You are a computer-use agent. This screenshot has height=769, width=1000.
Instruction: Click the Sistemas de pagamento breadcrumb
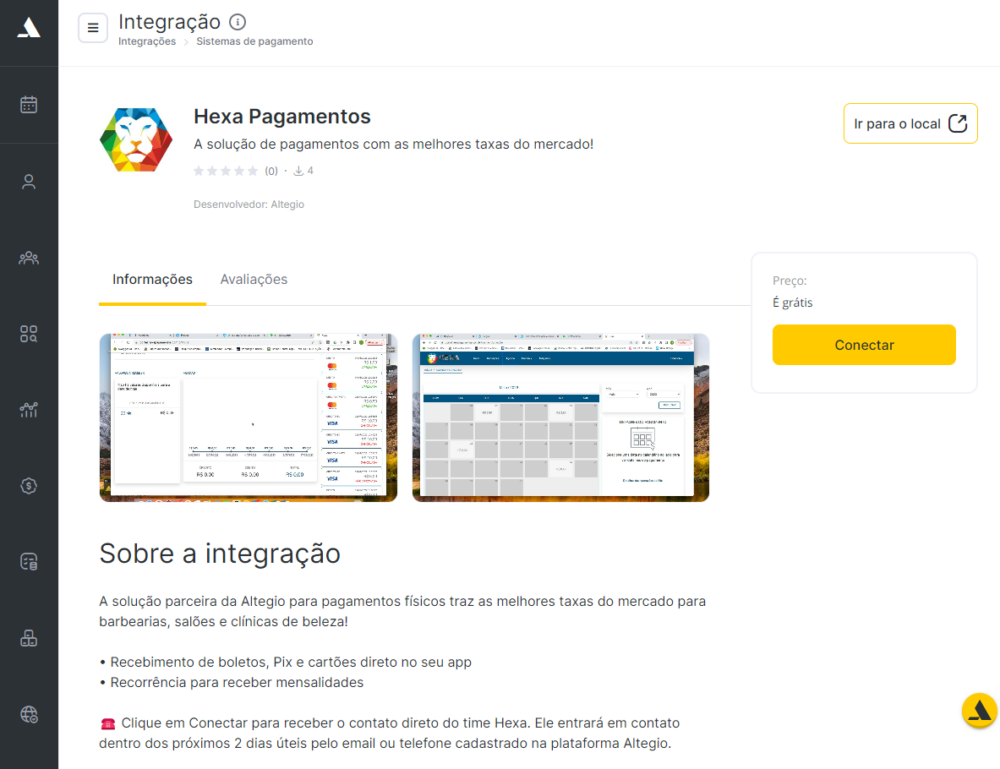pos(254,41)
